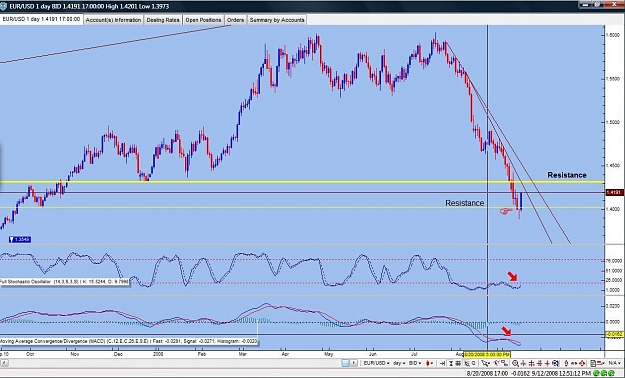Click the upper Resistance label on chart

click(567, 175)
